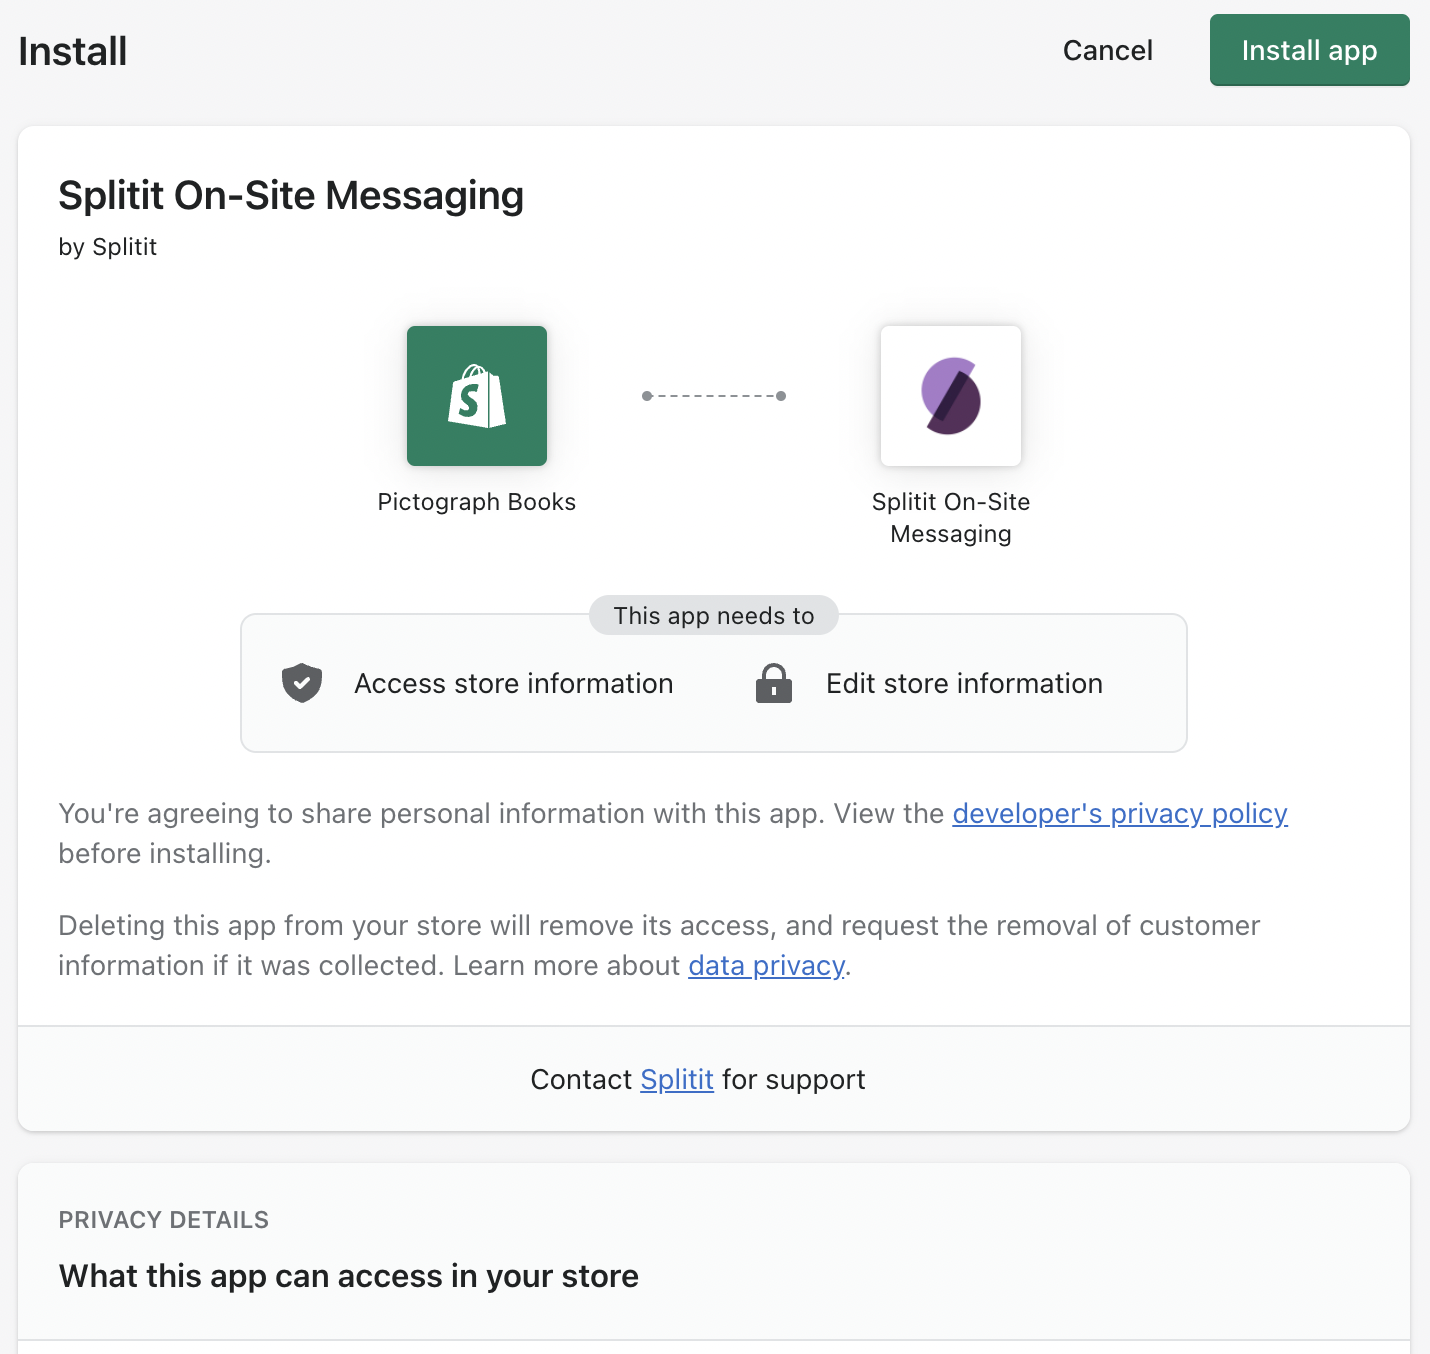The width and height of the screenshot is (1430, 1354).
Task: Select 'Access store information' text
Action: click(514, 683)
